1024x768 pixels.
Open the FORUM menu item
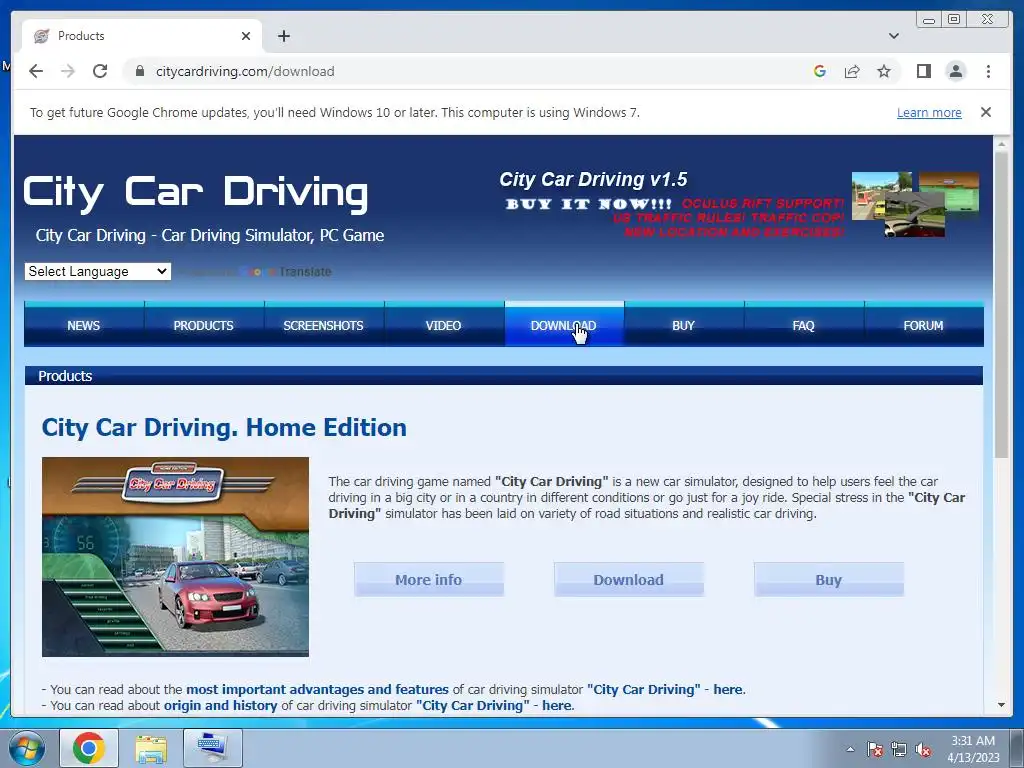pyautogui.click(x=923, y=325)
